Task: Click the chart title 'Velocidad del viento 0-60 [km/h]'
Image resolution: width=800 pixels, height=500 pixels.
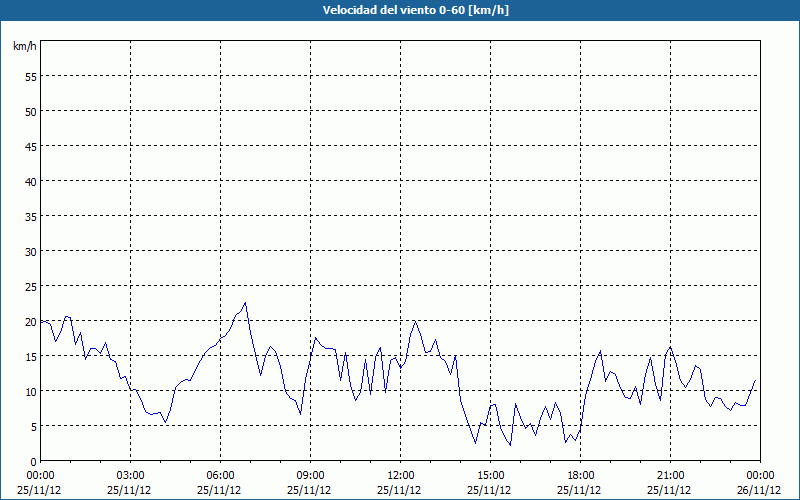Action: click(415, 10)
